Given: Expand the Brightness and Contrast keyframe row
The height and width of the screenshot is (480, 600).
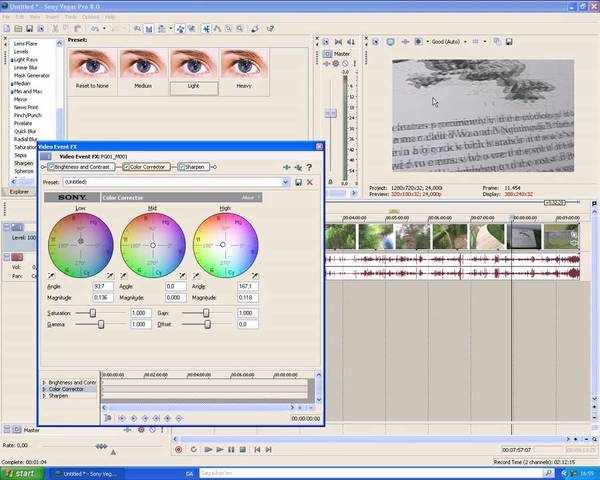Looking at the screenshot, I should (x=44, y=382).
